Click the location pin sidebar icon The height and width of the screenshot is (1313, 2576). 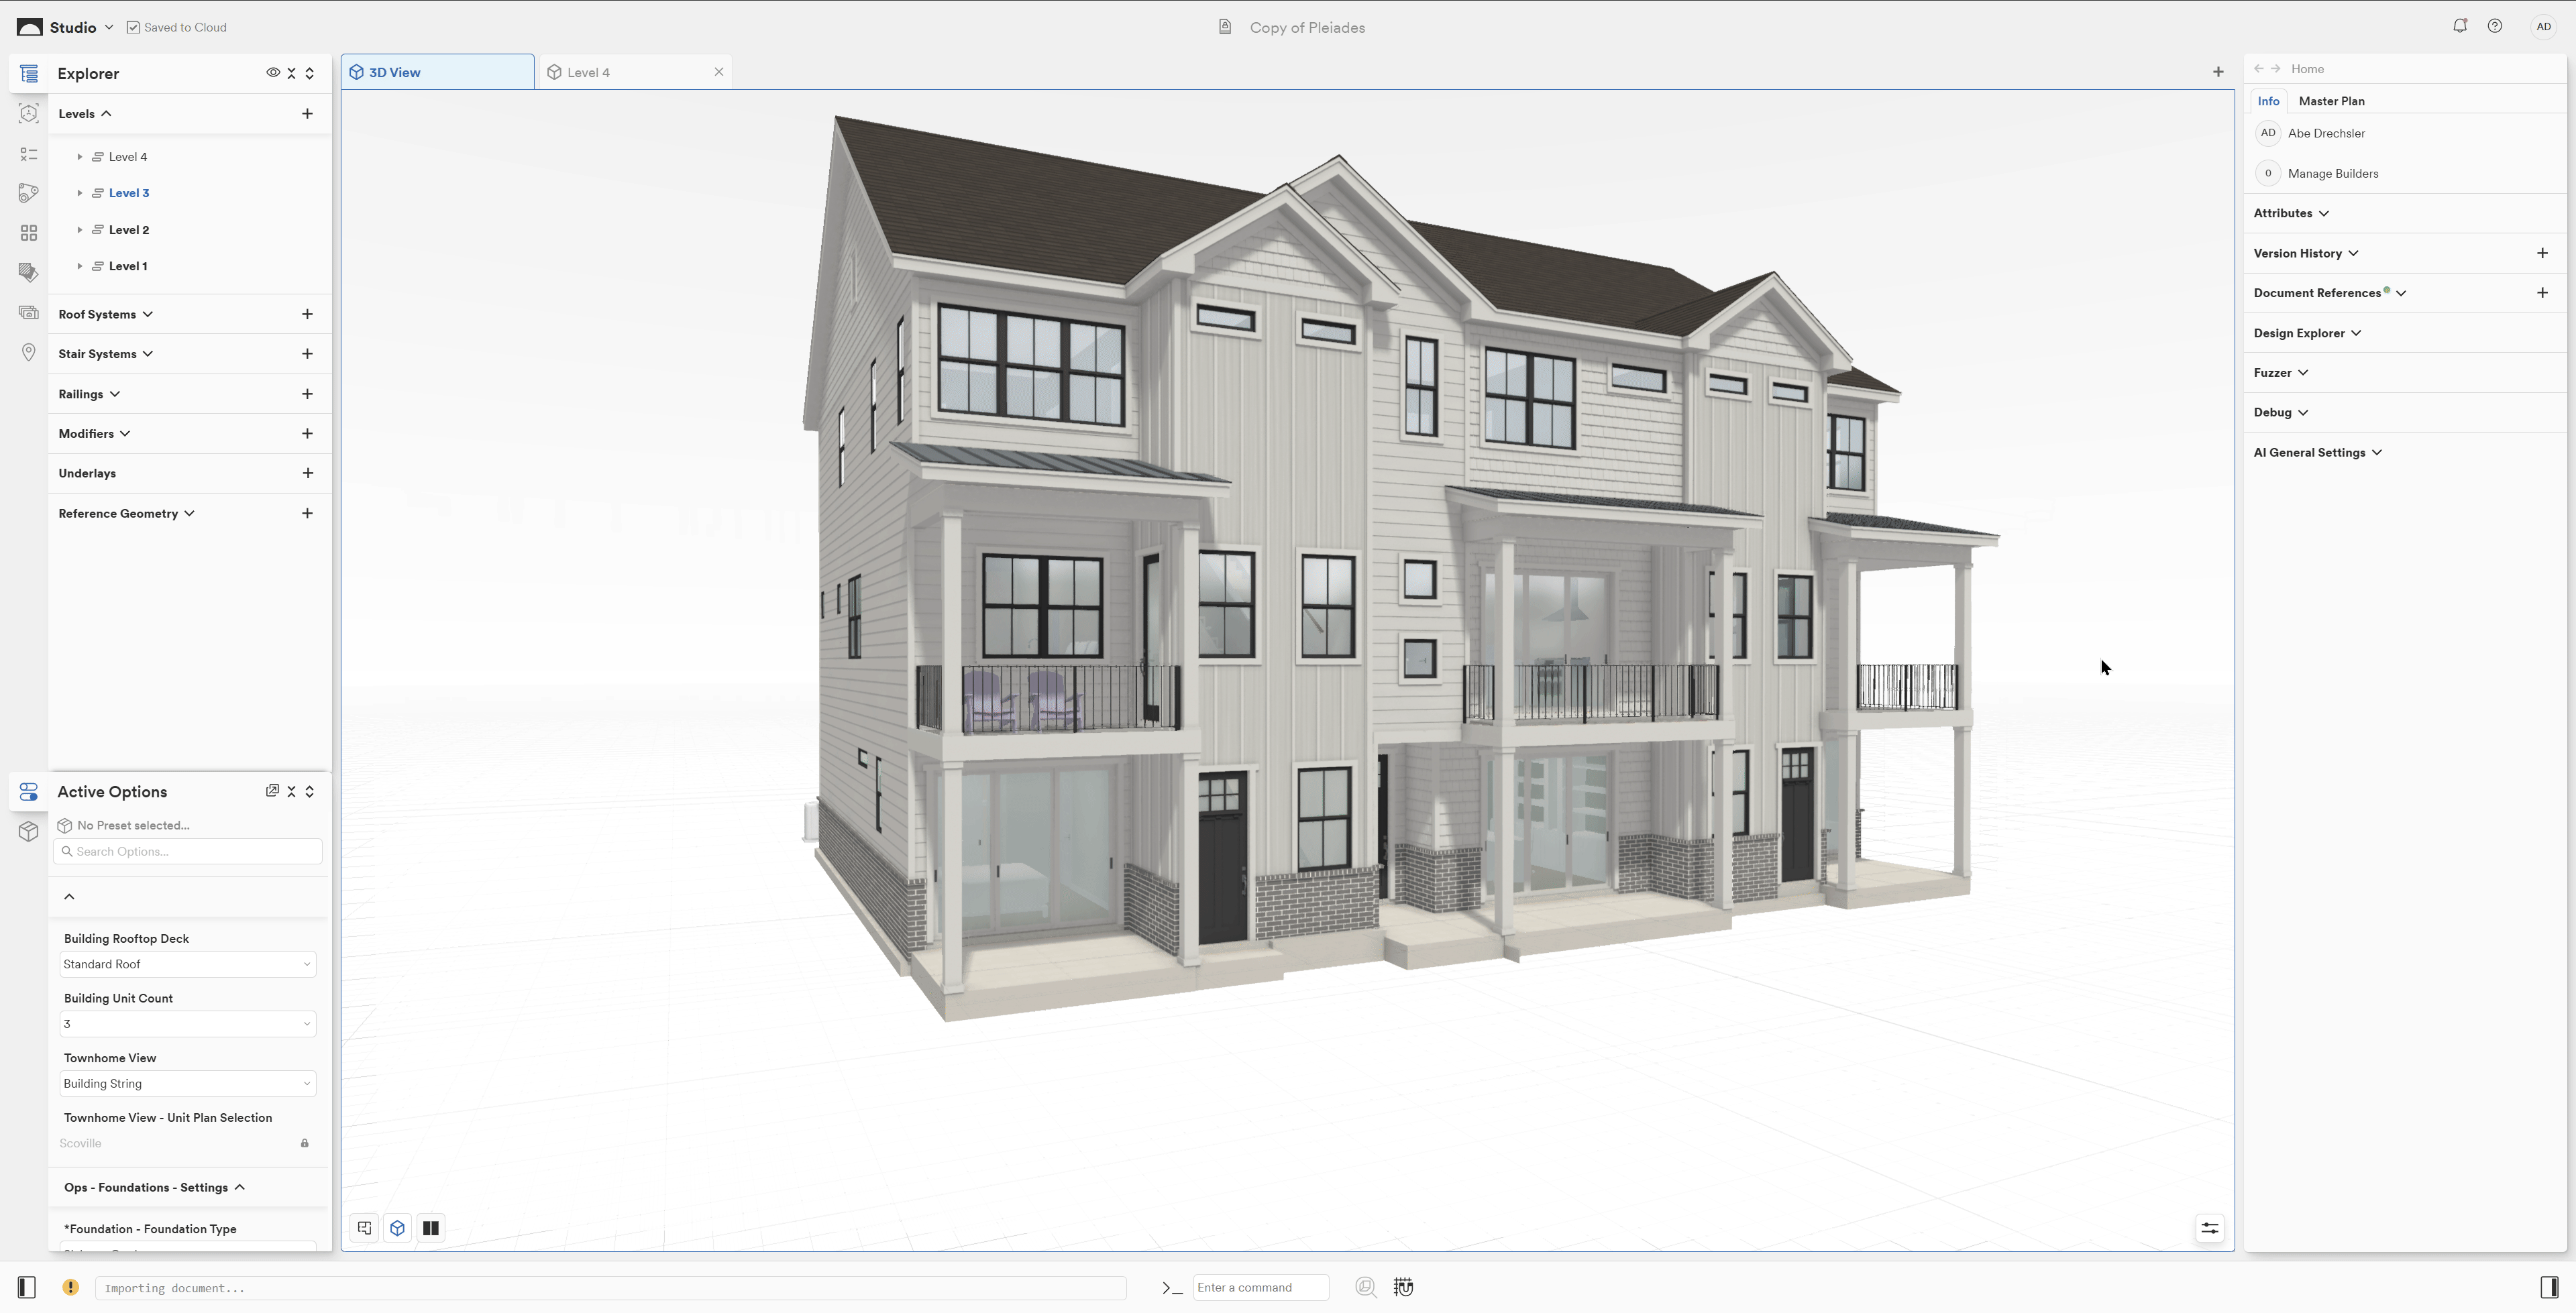click(x=28, y=352)
